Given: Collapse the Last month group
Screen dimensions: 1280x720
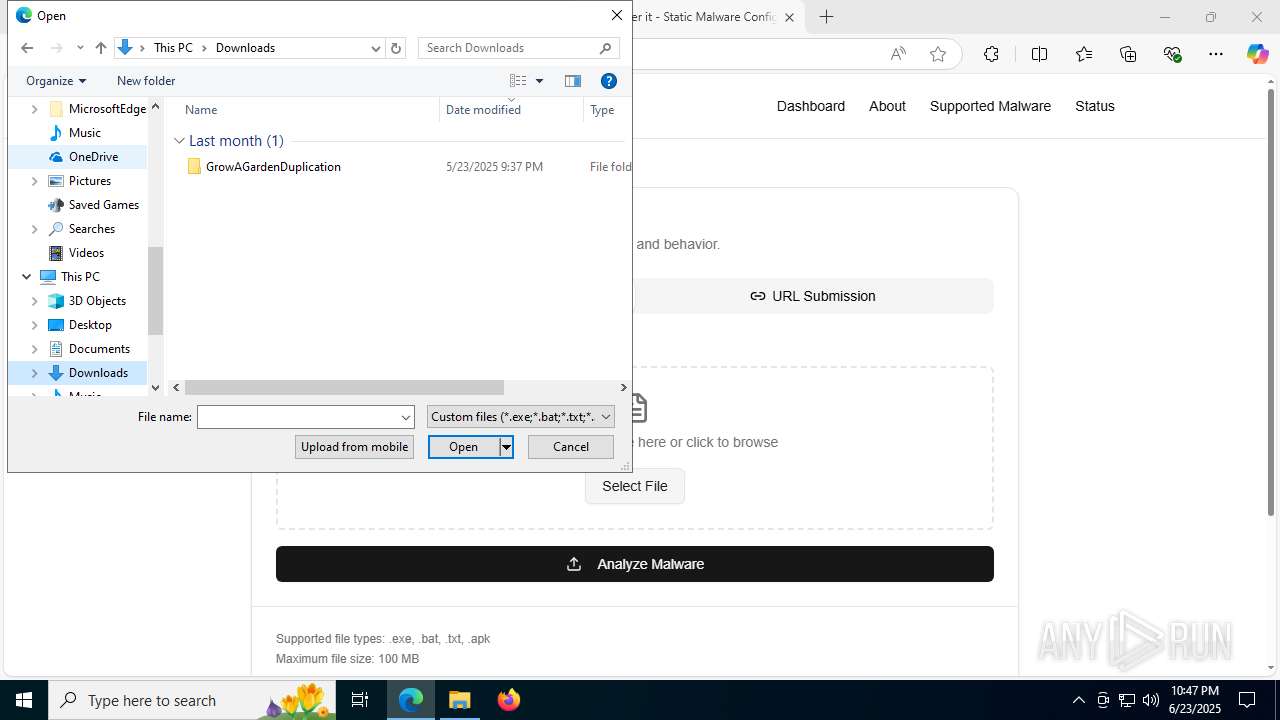Looking at the screenshot, I should [x=179, y=141].
